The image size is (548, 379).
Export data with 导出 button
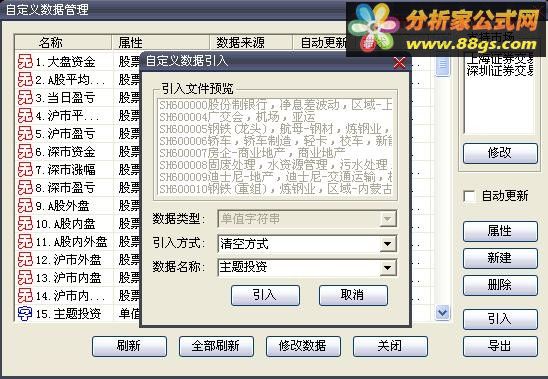point(500,346)
